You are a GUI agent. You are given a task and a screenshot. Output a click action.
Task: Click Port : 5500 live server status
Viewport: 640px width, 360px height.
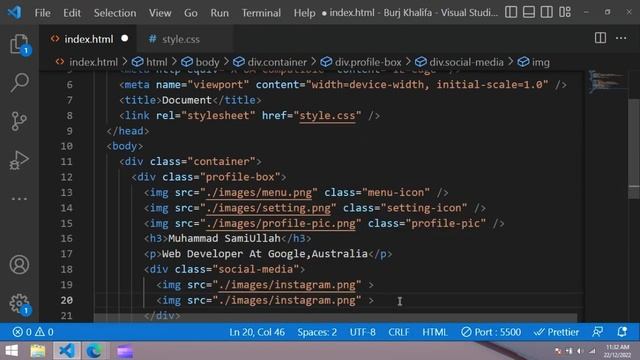click(x=491, y=332)
